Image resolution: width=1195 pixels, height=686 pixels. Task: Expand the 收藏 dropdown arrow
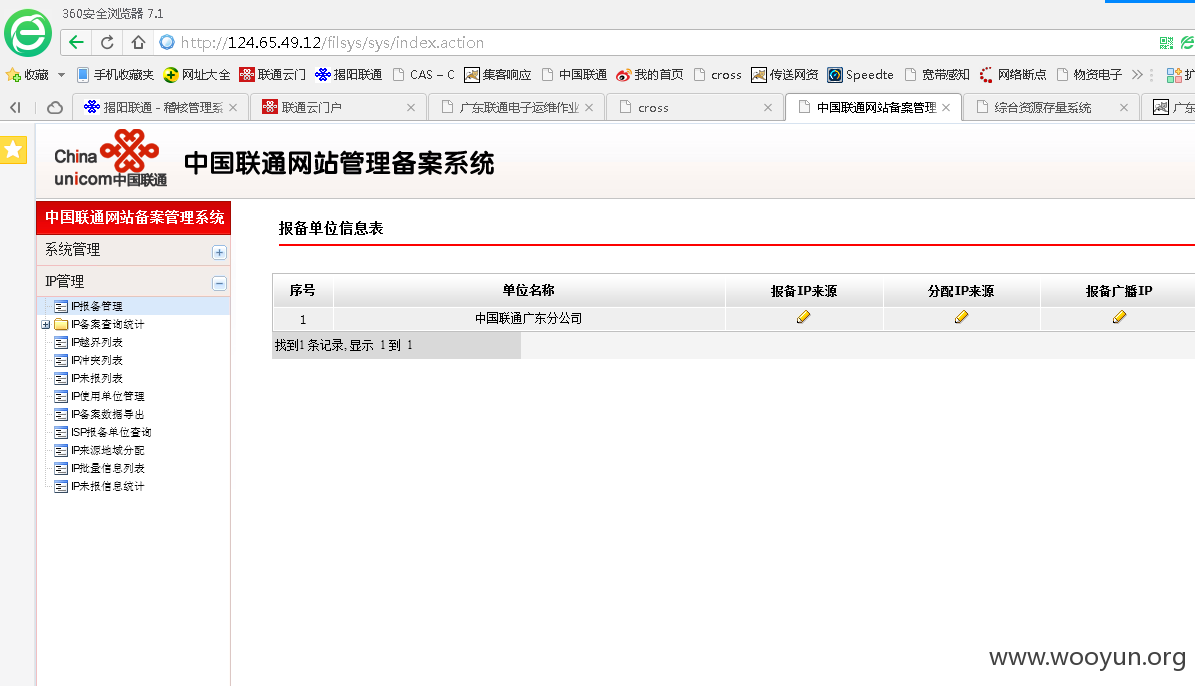click(x=62, y=75)
